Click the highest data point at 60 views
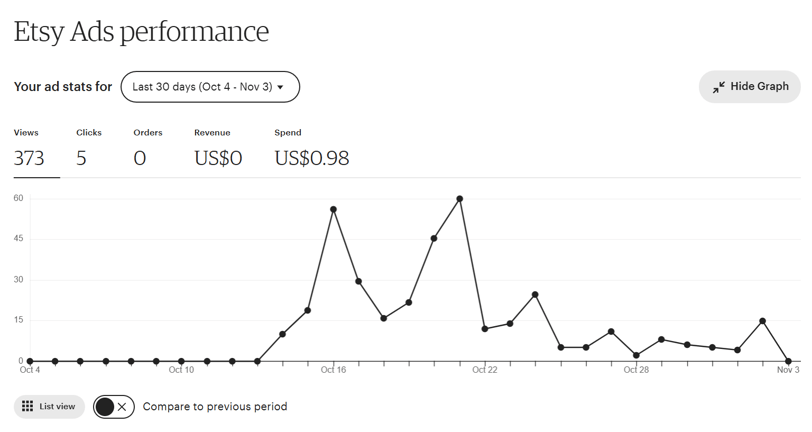The height and width of the screenshot is (432, 812). 460,198
